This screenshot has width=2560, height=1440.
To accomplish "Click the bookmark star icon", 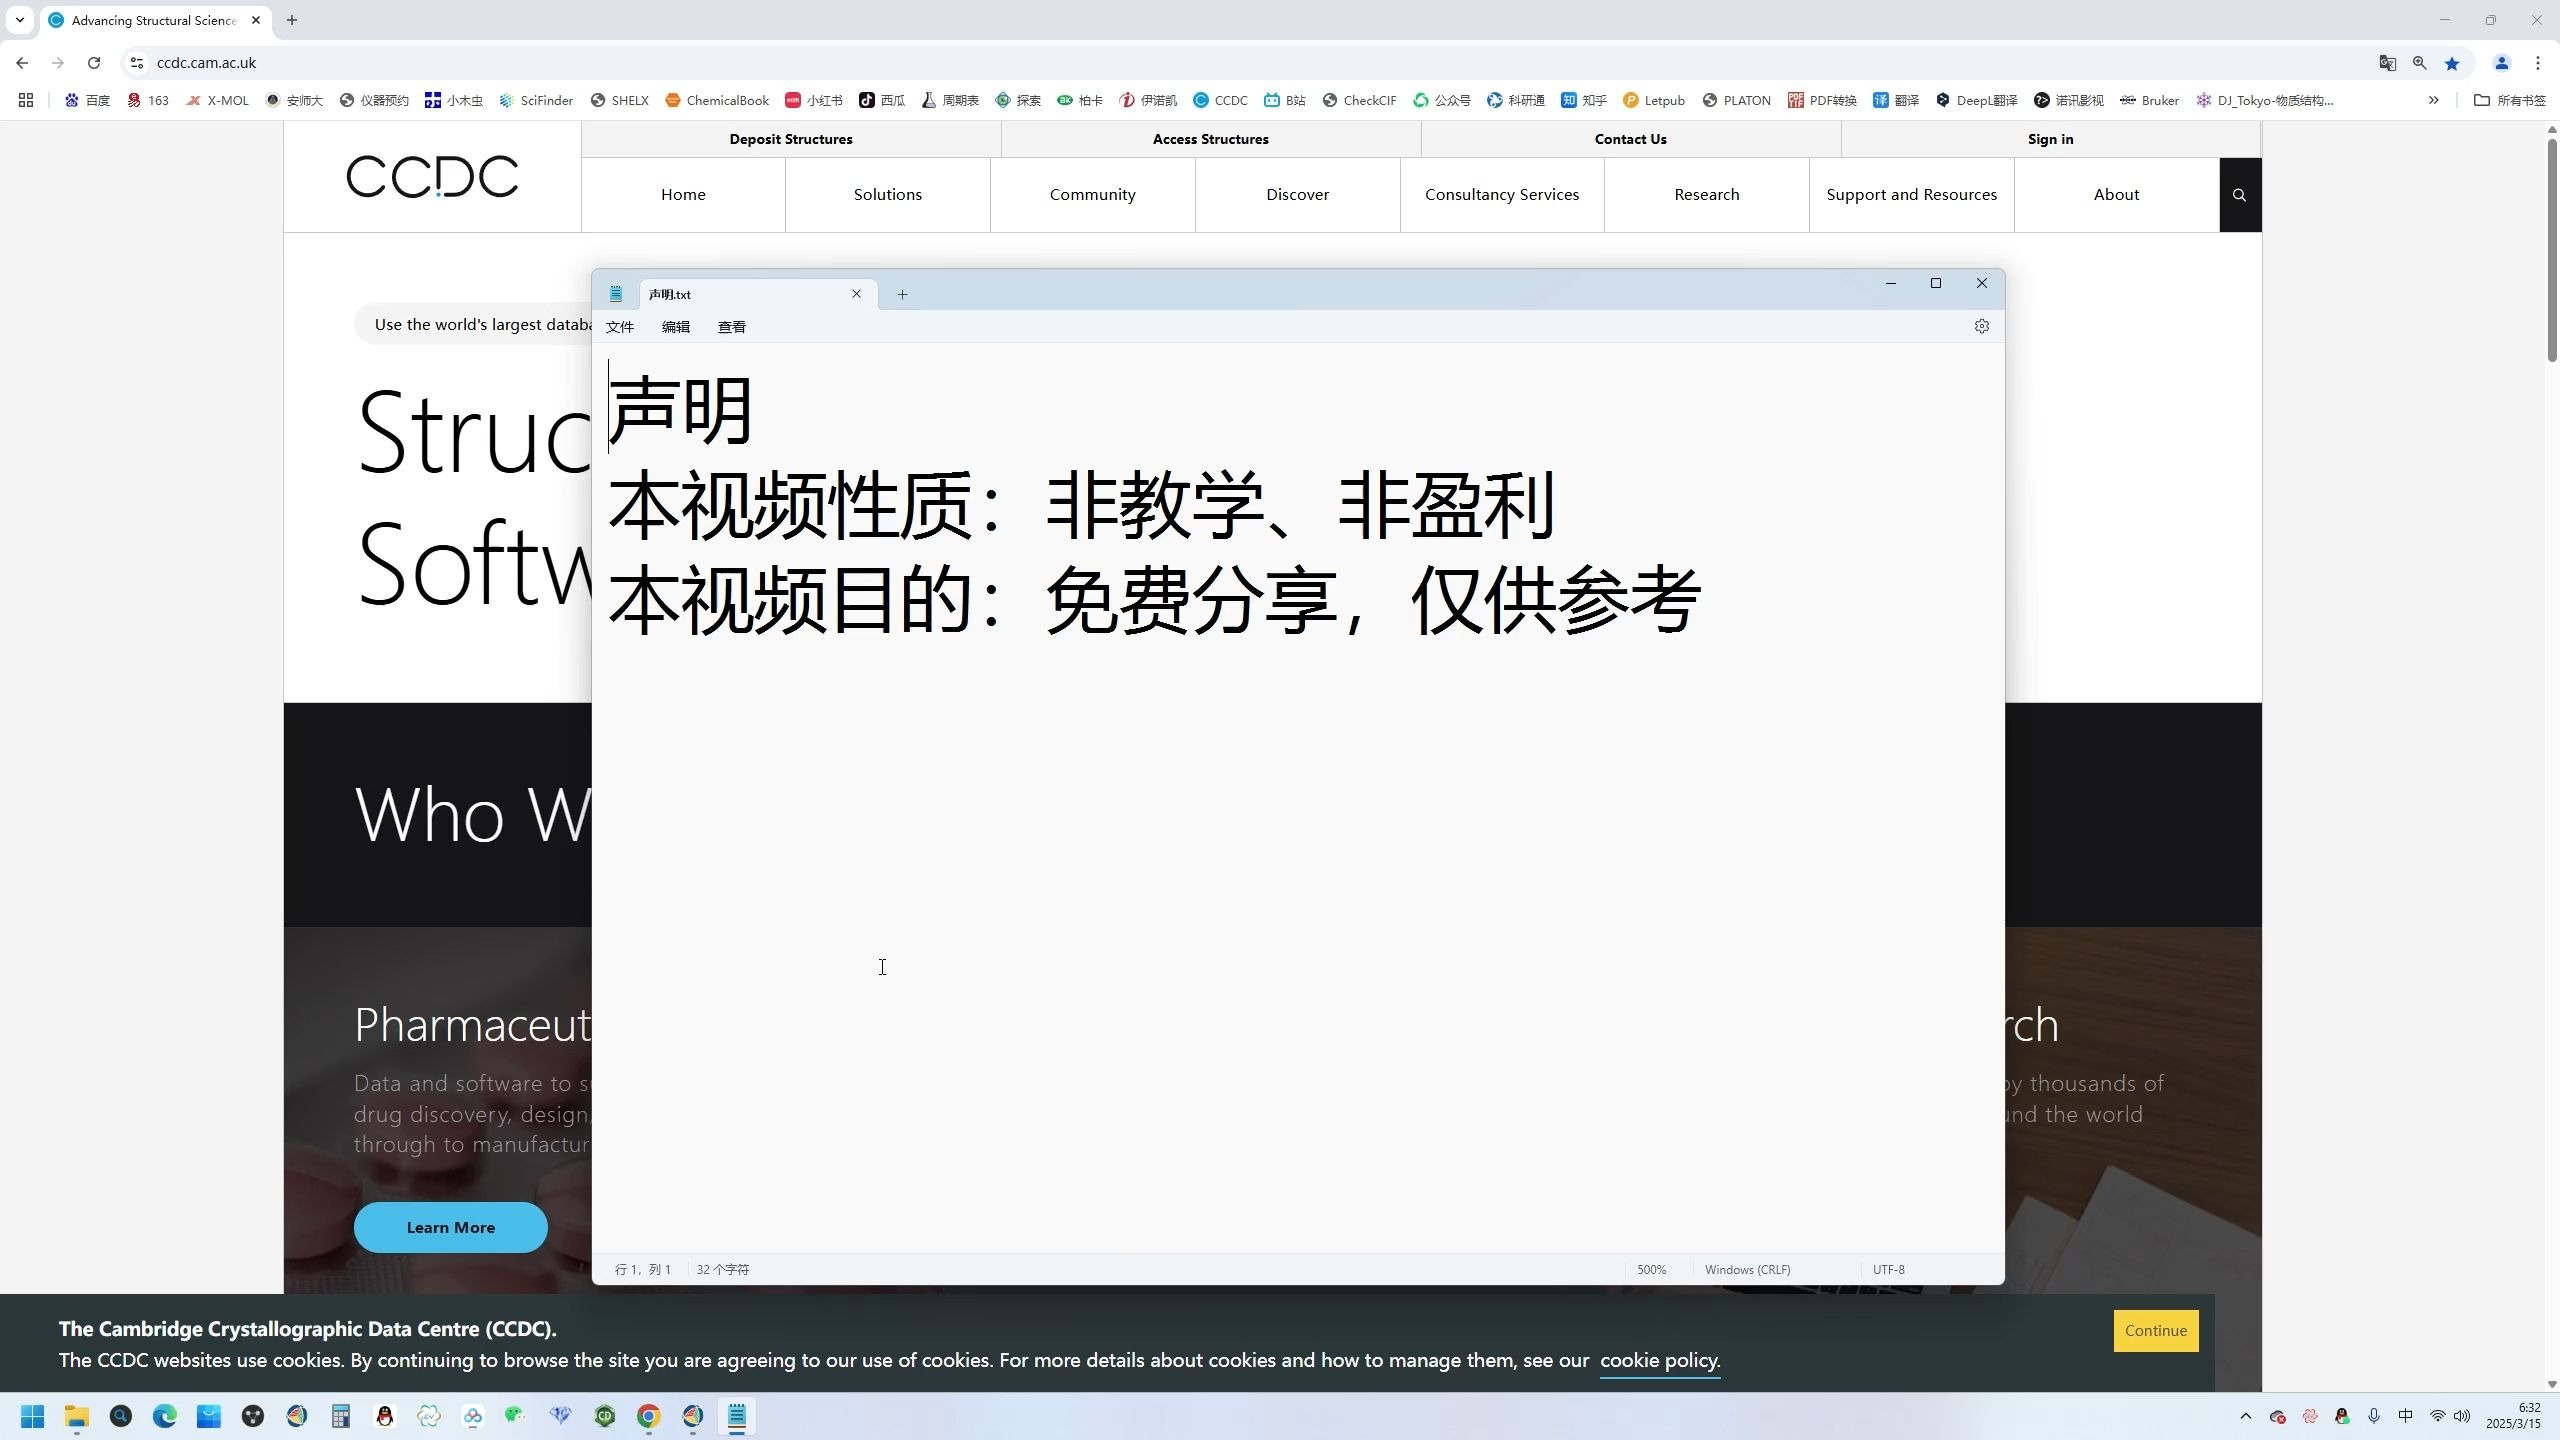I will point(2452,63).
